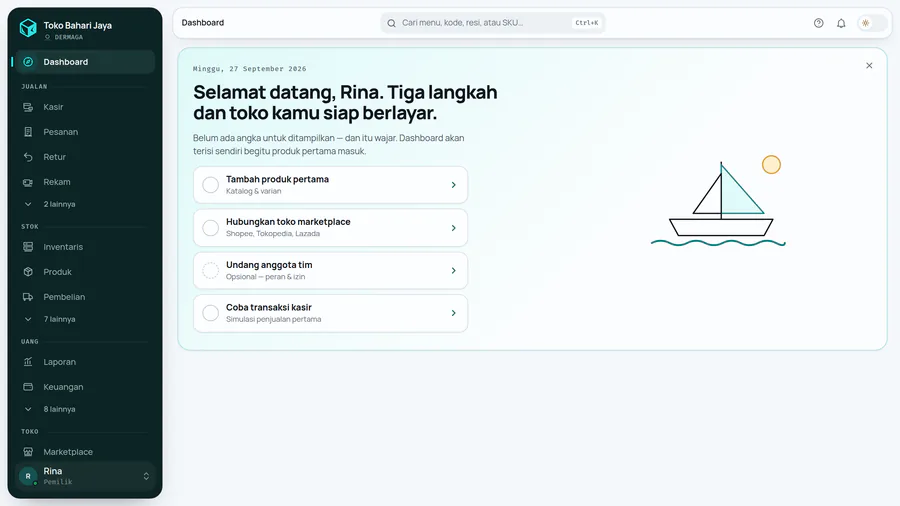Click the date 'Minggu, 27 September 2026'
900x506 pixels.
(250, 69)
